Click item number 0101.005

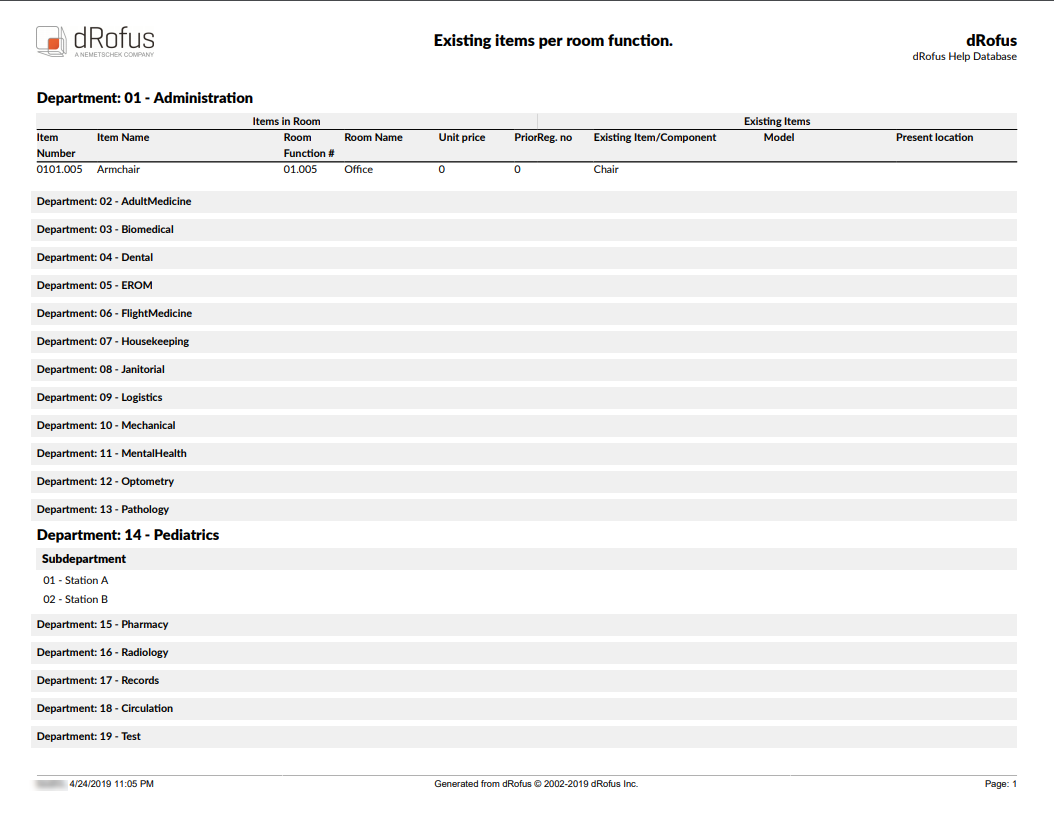click(x=59, y=169)
